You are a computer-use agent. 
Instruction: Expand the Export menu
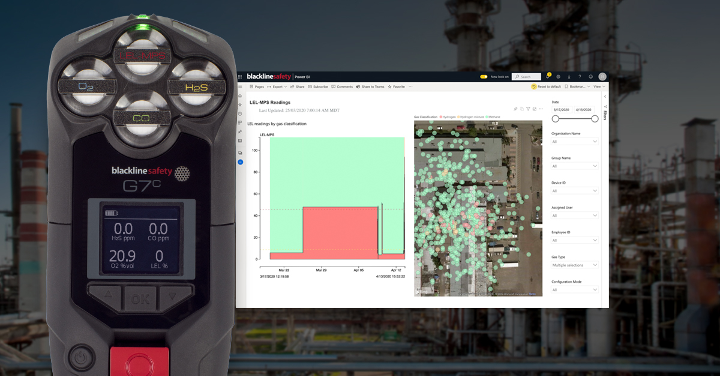pos(277,87)
